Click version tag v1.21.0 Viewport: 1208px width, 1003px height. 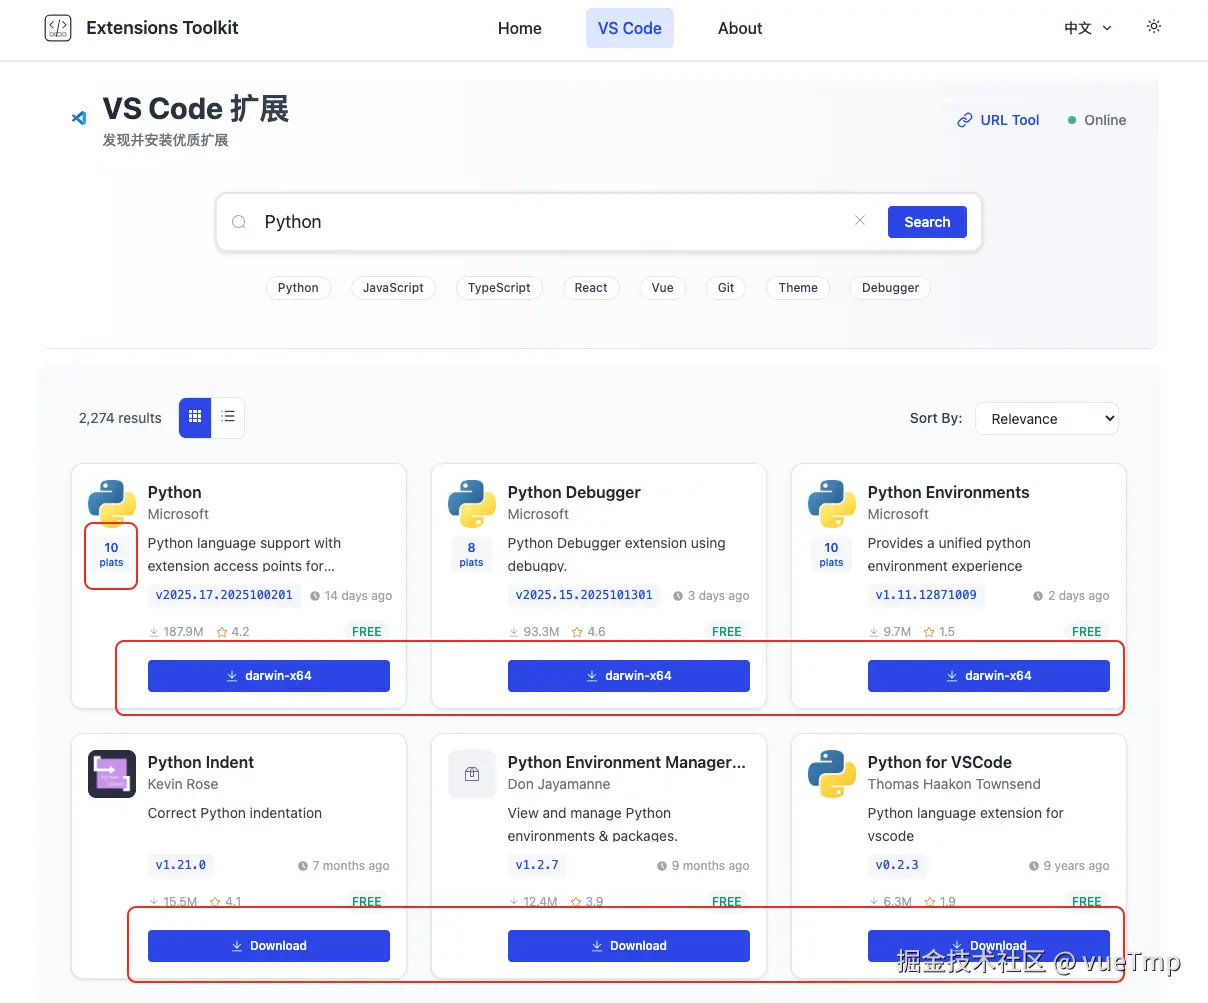[x=181, y=865]
